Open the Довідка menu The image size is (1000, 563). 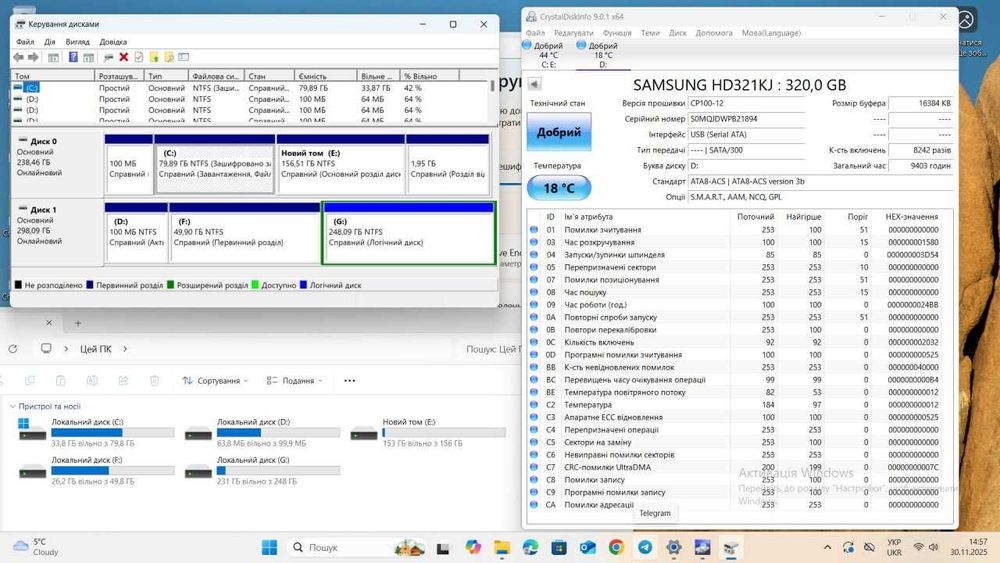tap(113, 42)
